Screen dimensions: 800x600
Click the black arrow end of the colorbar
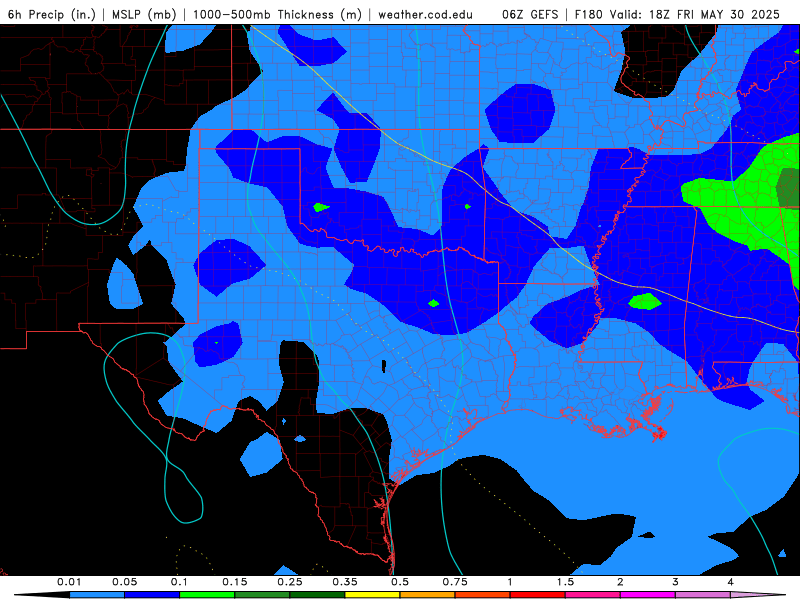coord(42,595)
